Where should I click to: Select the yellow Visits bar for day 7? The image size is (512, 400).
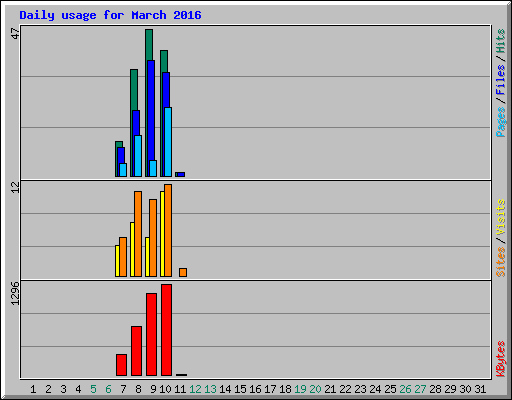pos(117,261)
